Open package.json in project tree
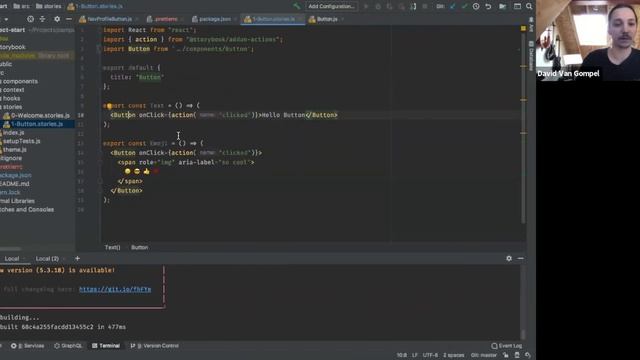The height and width of the screenshot is (360, 640). point(16,176)
